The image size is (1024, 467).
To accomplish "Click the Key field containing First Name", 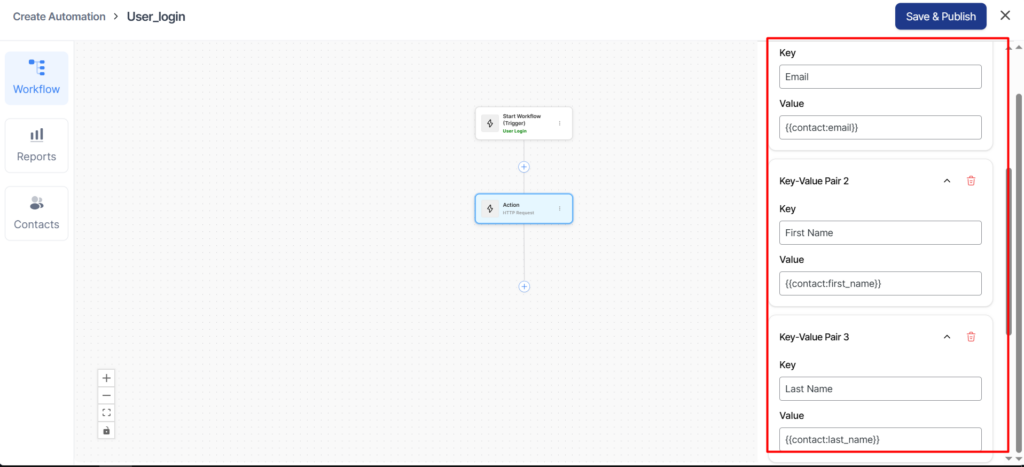I will click(x=880, y=233).
